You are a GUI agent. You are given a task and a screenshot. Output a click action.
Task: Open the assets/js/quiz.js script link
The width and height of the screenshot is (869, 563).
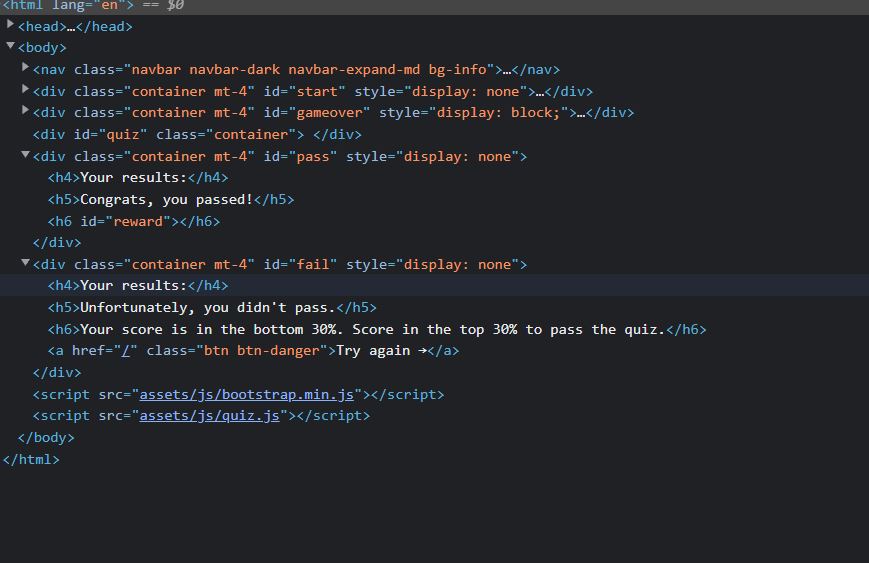[209, 416]
